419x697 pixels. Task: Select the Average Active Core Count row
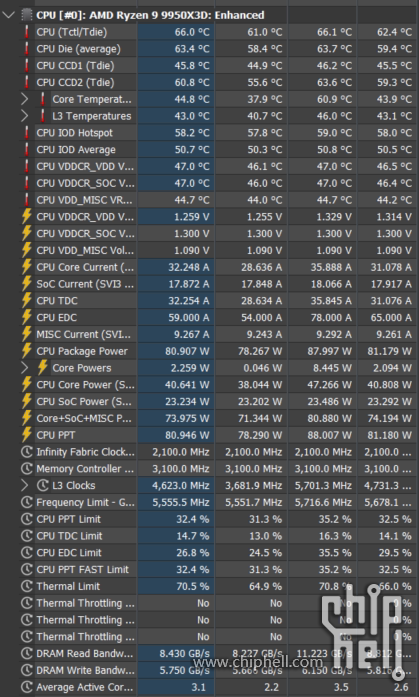point(209,687)
